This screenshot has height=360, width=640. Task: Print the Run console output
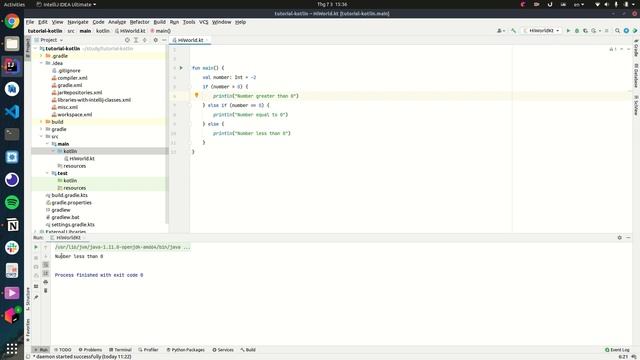click(x=46, y=282)
